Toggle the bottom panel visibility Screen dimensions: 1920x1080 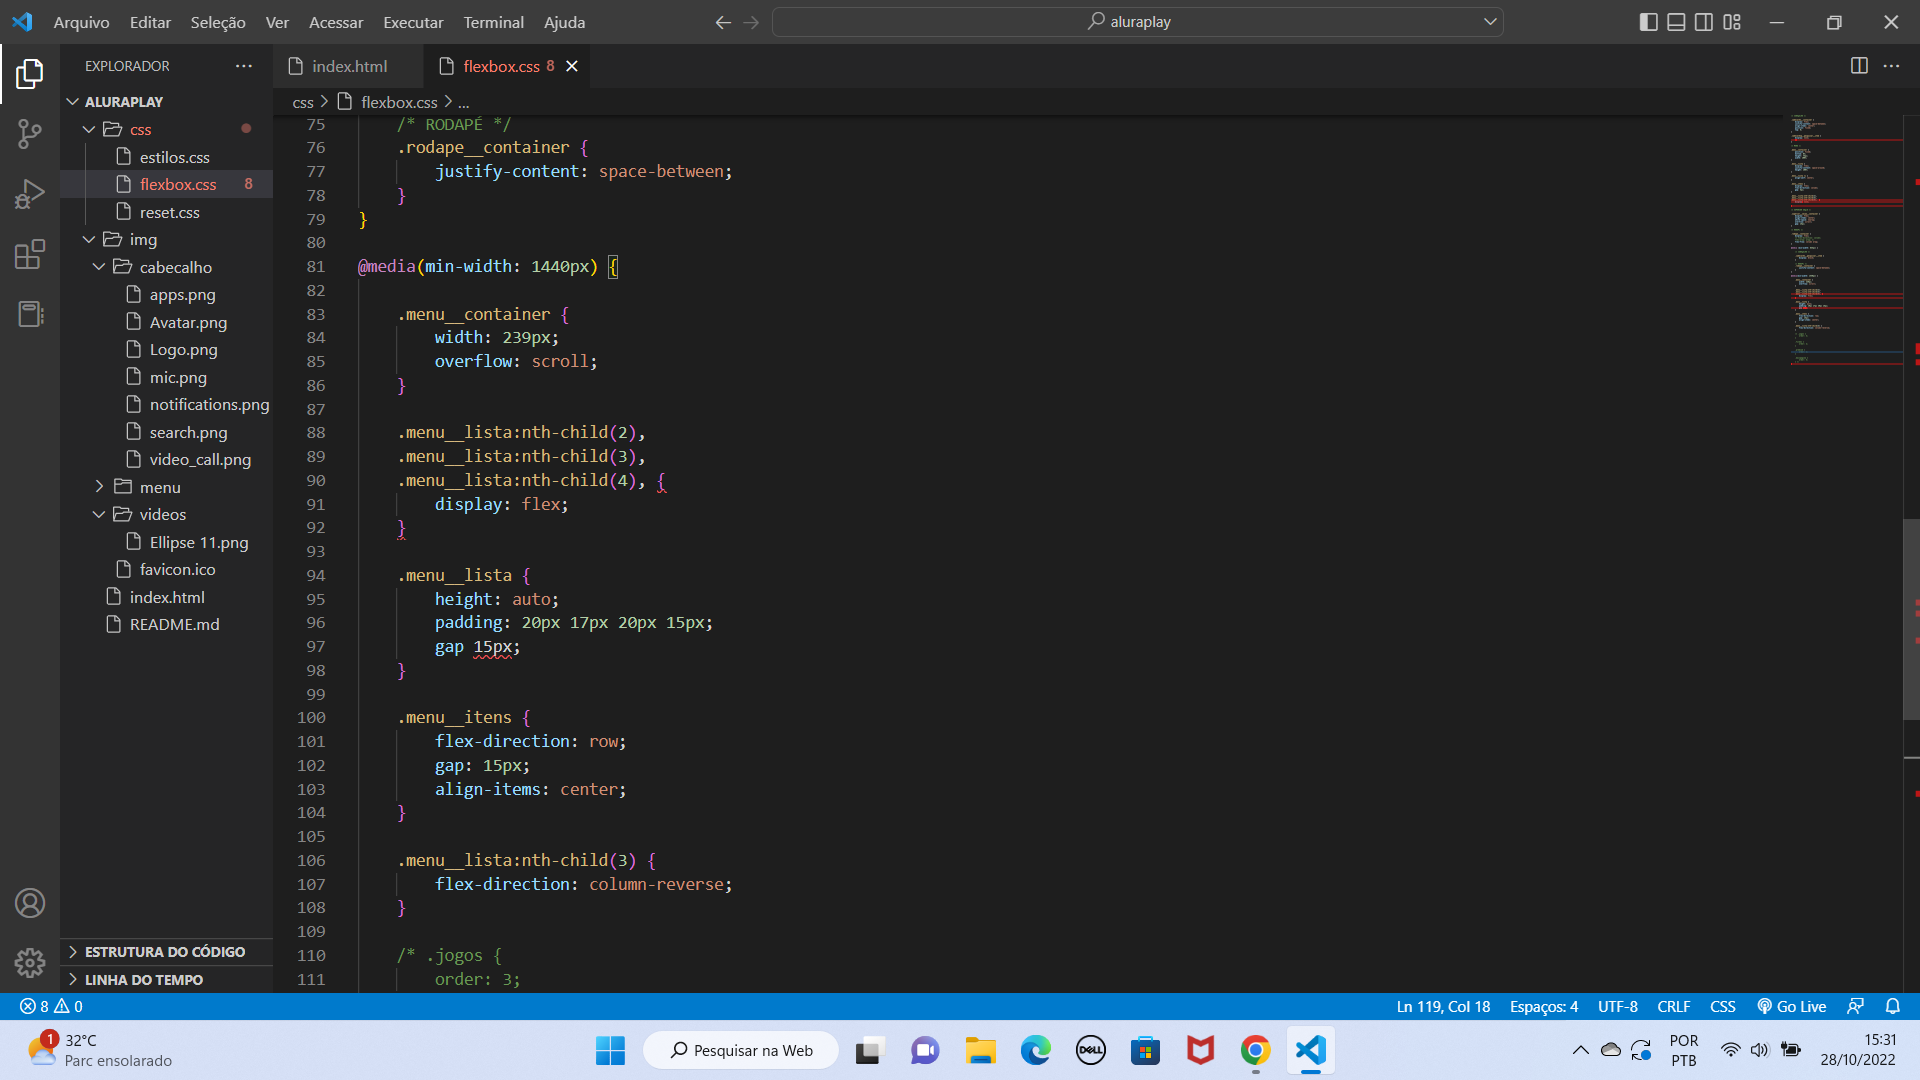pos(1677,22)
